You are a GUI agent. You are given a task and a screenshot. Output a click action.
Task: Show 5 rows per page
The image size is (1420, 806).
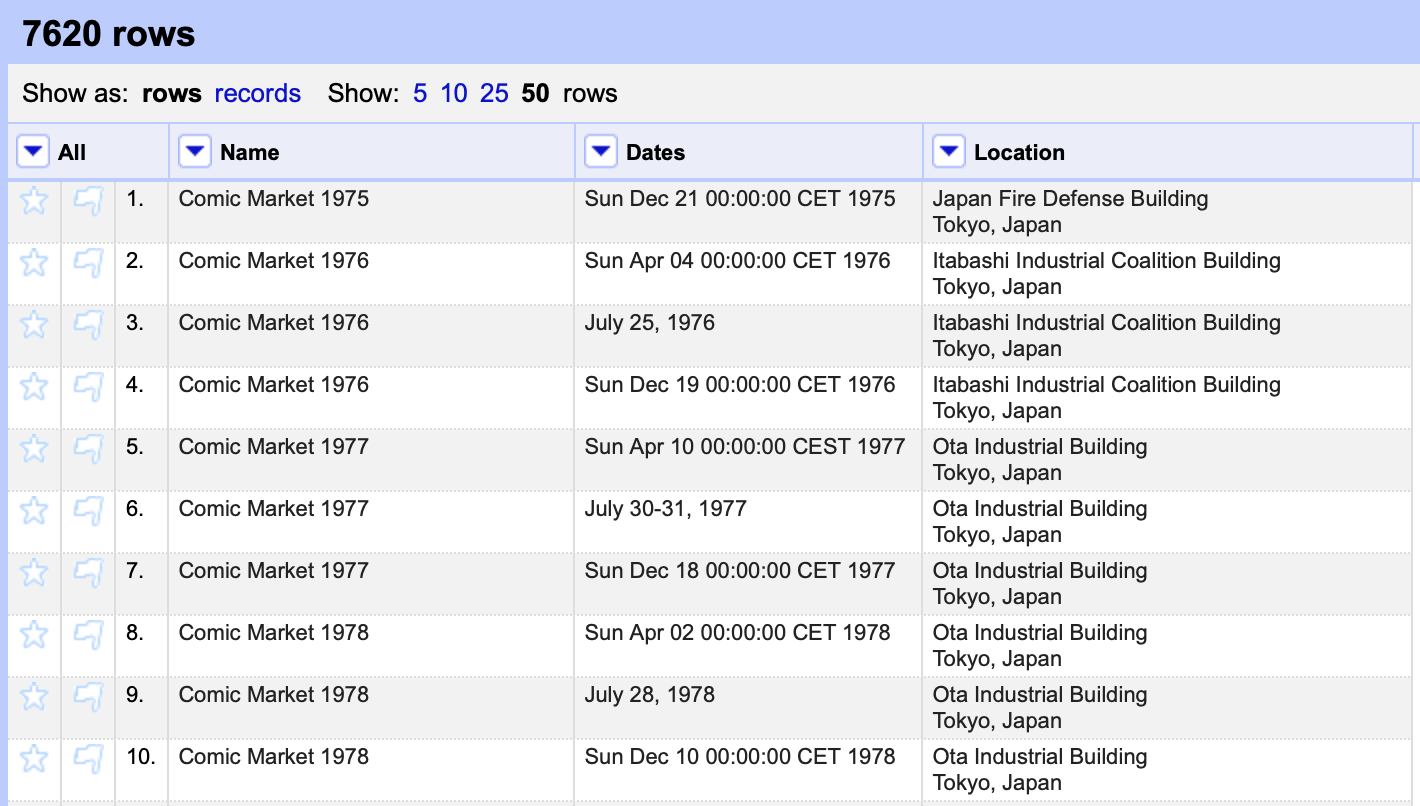pos(419,93)
